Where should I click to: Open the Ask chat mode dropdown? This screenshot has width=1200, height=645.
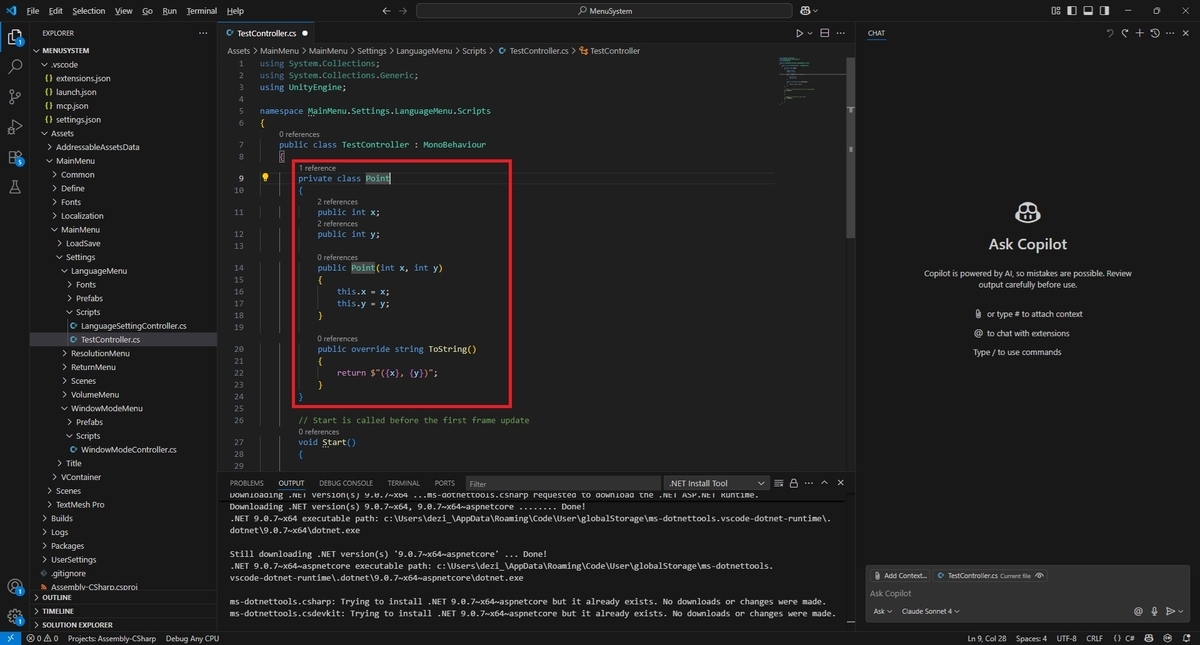882,611
